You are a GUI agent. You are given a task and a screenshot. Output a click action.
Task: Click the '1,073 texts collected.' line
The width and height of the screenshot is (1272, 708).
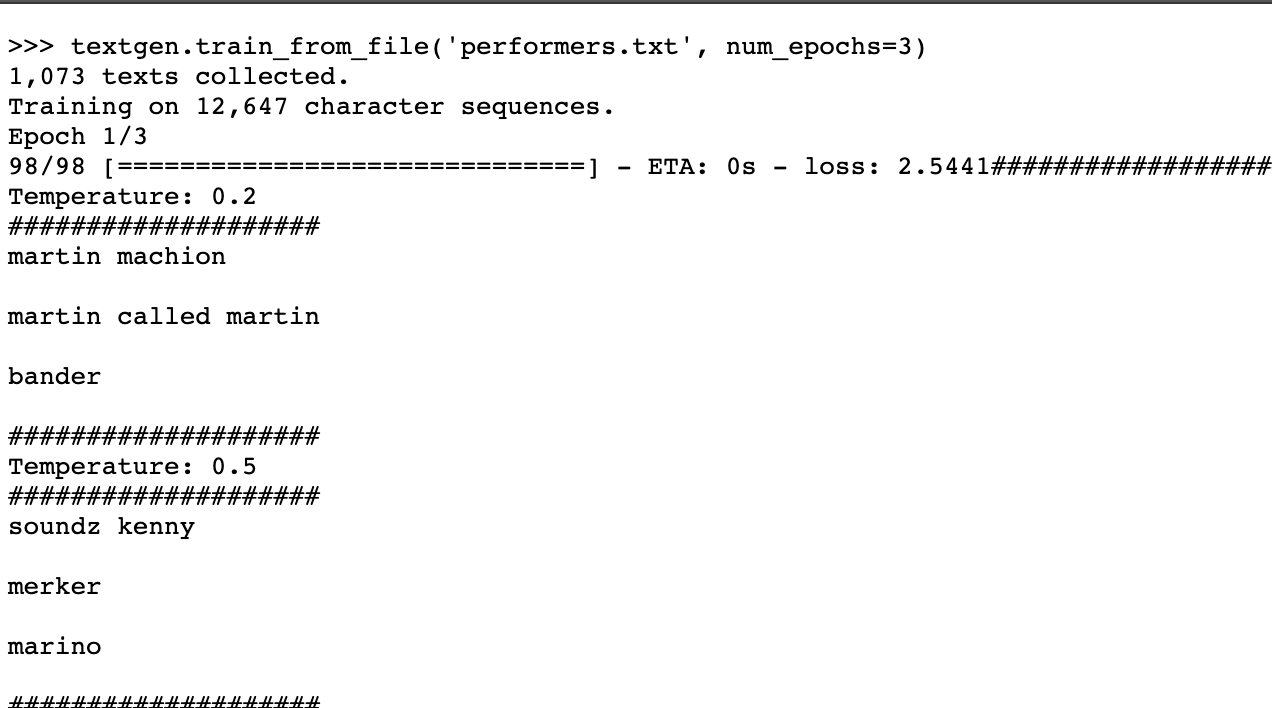pos(179,77)
